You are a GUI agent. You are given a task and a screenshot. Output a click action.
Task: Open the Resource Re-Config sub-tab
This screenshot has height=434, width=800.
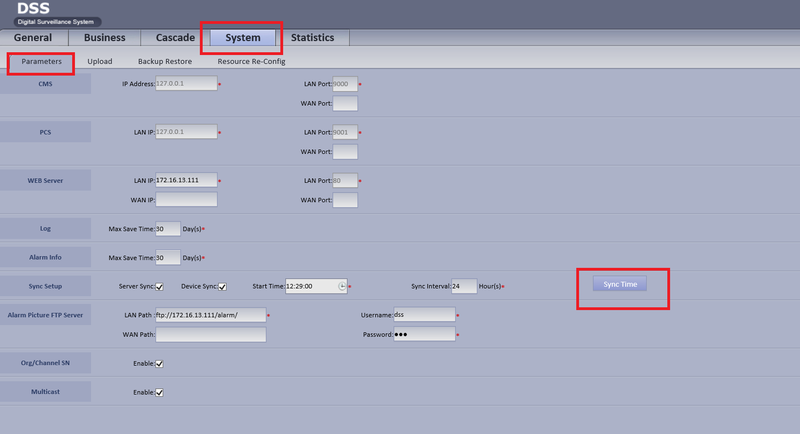click(252, 61)
